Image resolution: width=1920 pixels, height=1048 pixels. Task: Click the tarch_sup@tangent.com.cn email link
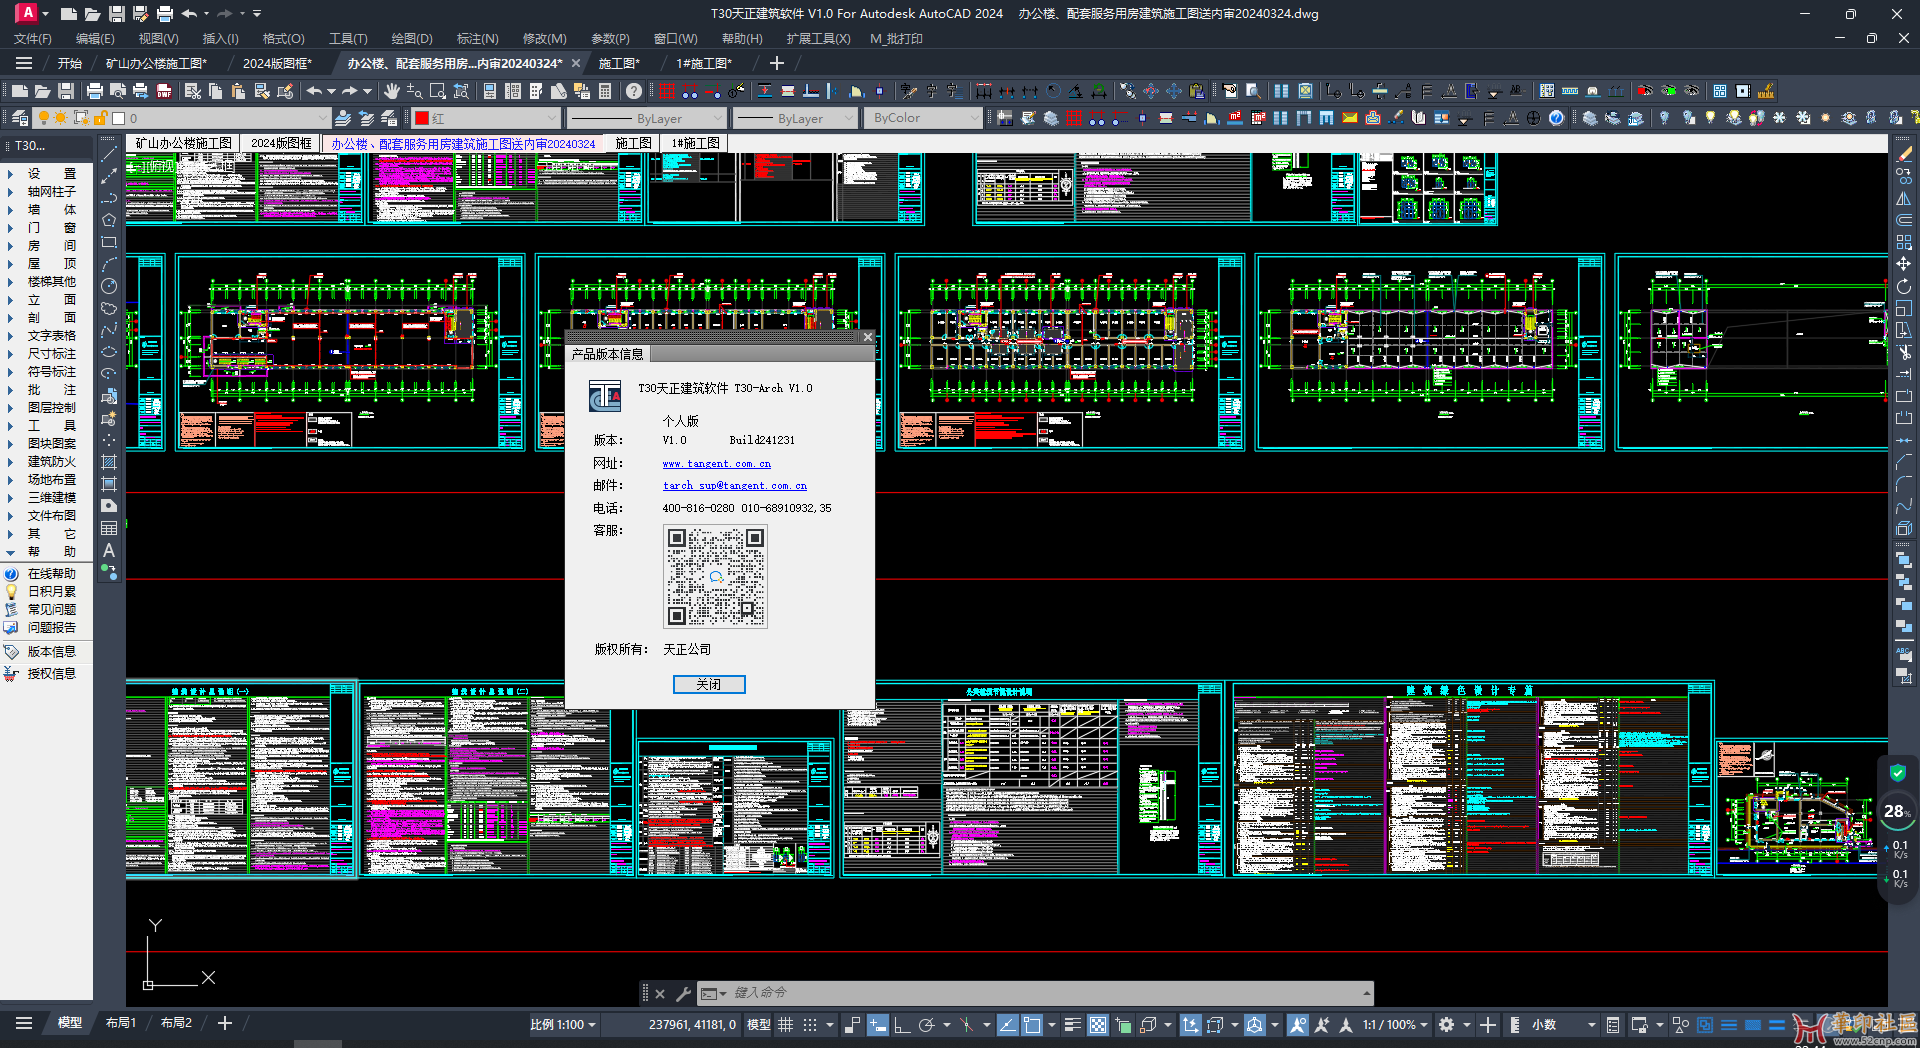pyautogui.click(x=735, y=485)
